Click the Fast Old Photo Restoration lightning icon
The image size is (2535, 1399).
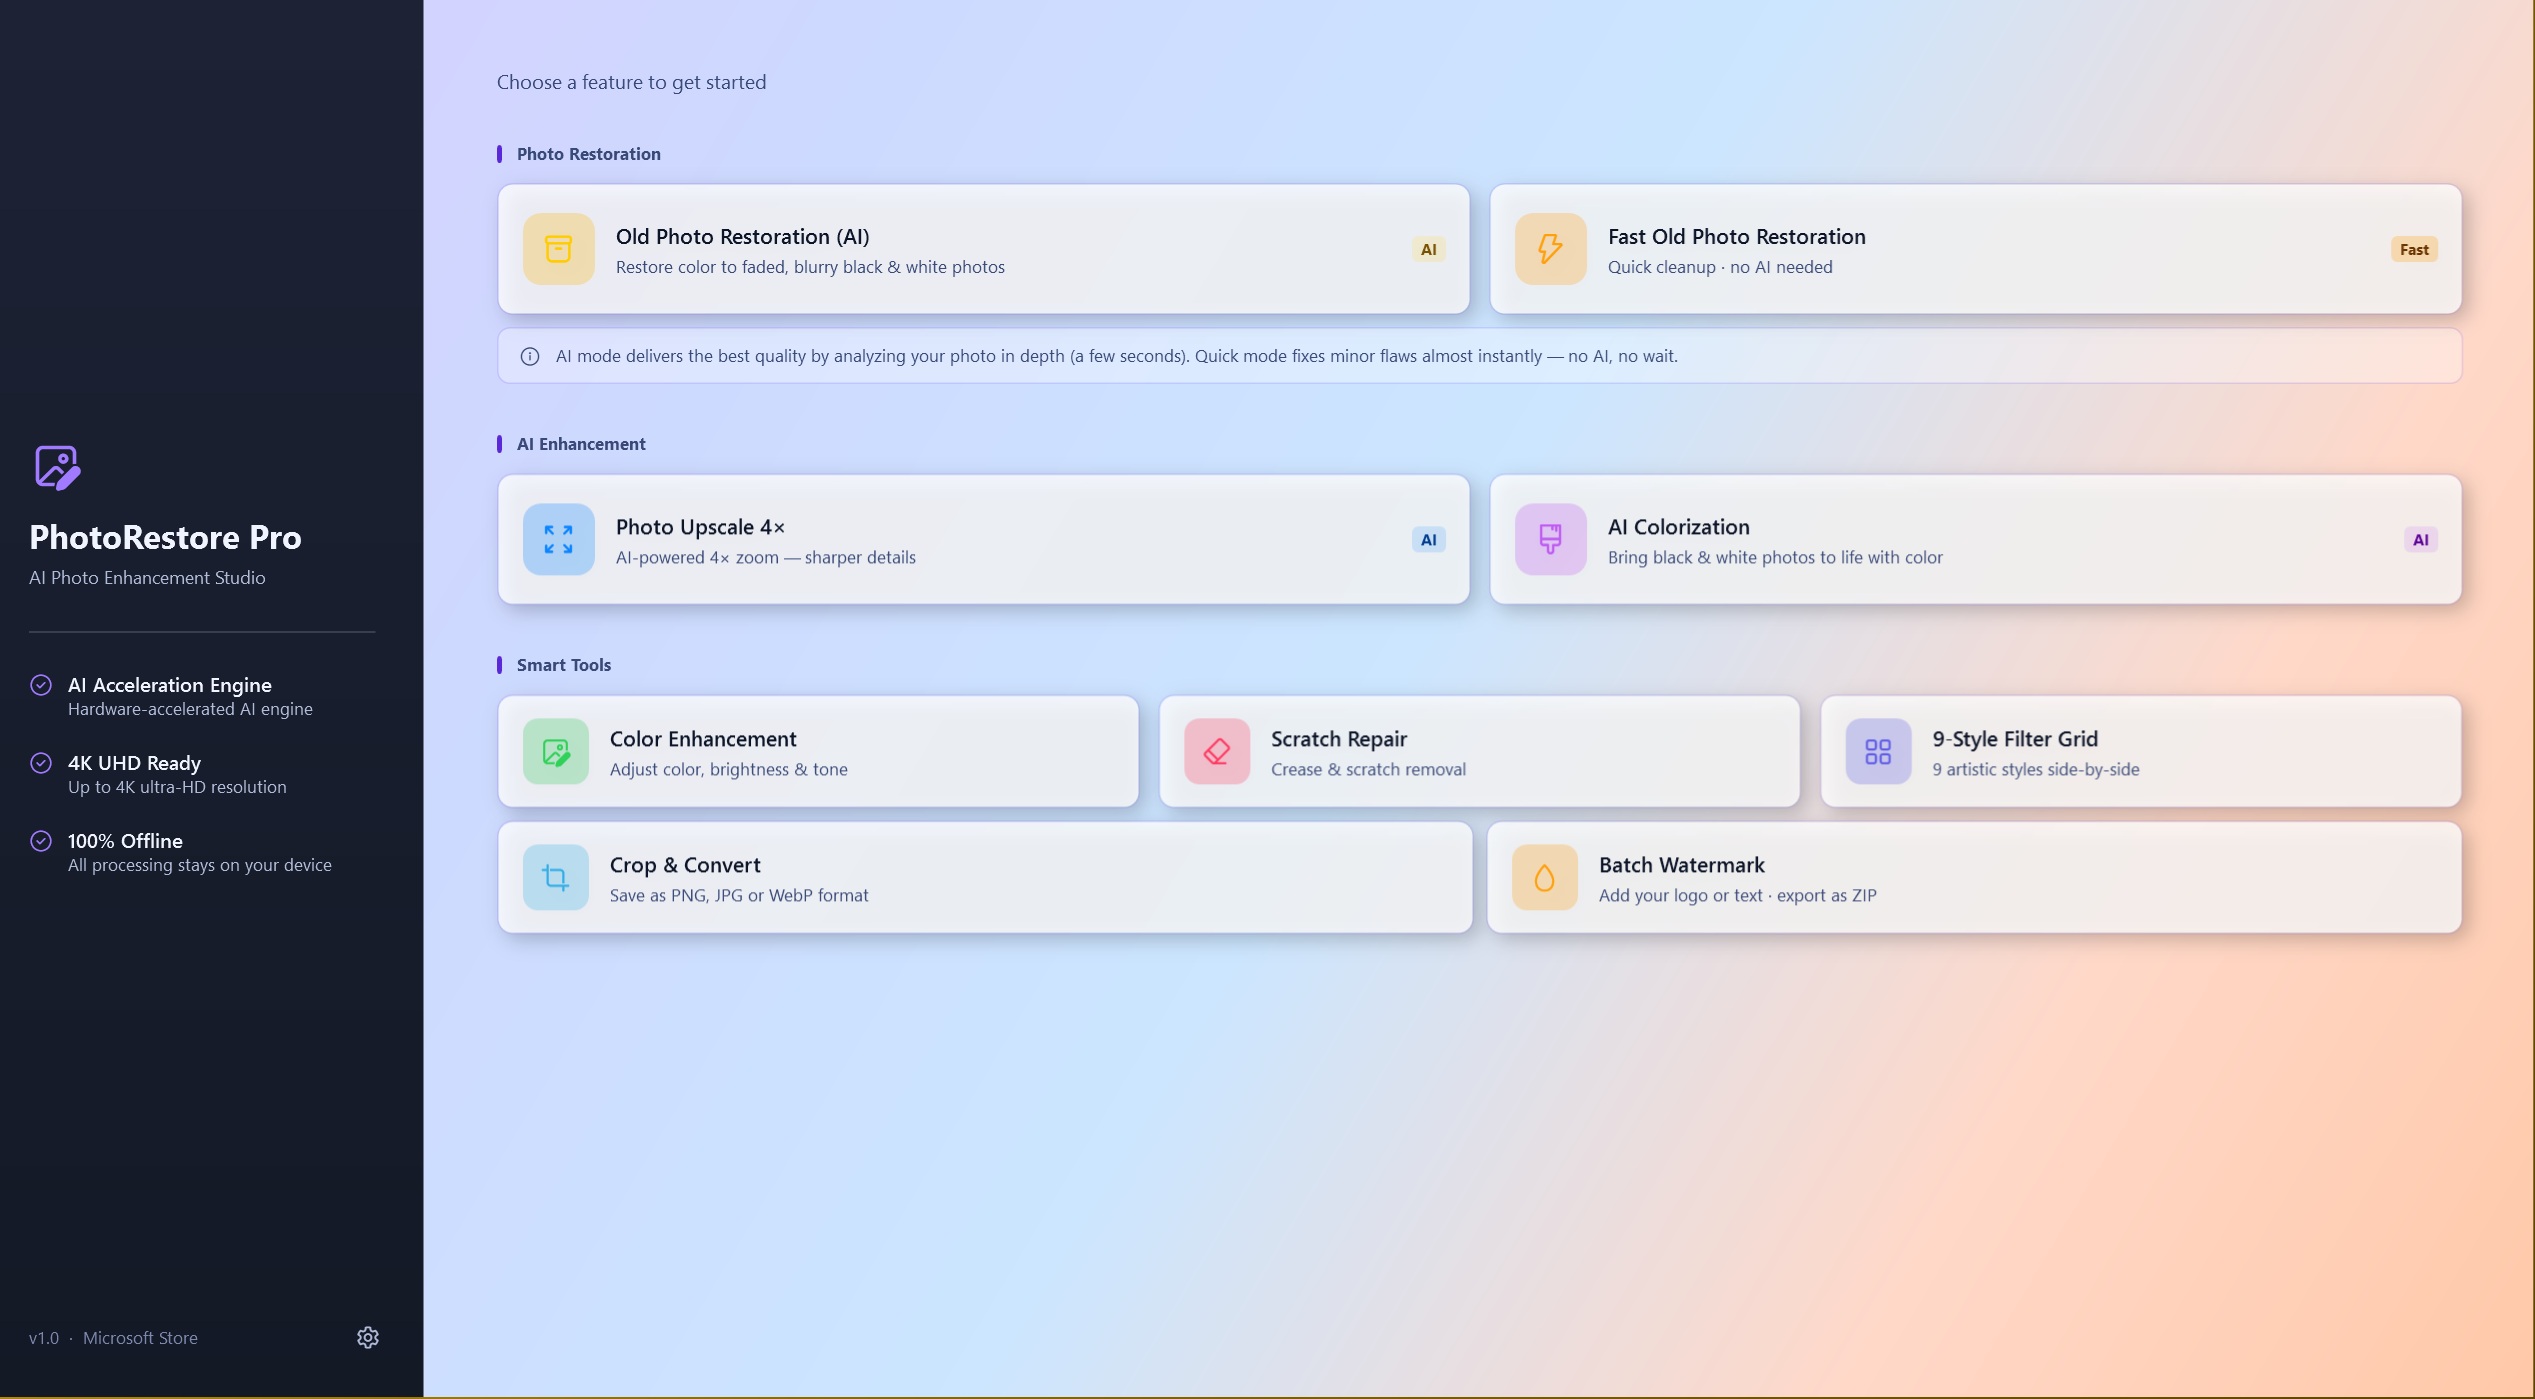point(1551,249)
